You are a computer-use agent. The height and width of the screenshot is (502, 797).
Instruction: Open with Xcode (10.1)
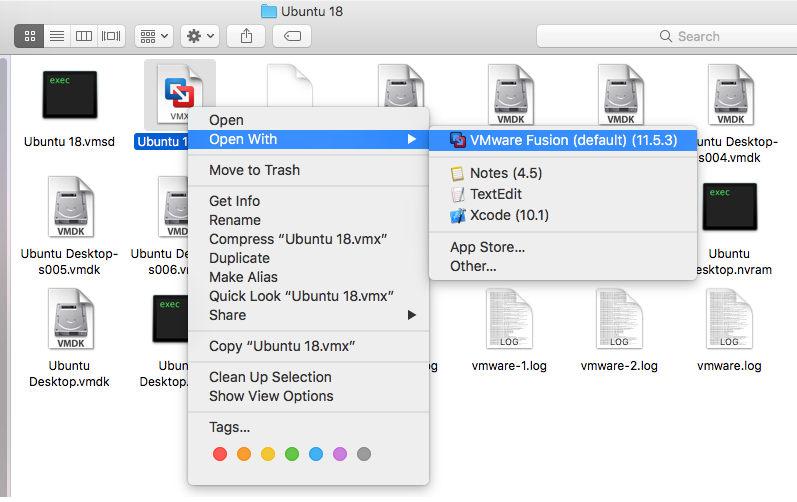(563, 215)
